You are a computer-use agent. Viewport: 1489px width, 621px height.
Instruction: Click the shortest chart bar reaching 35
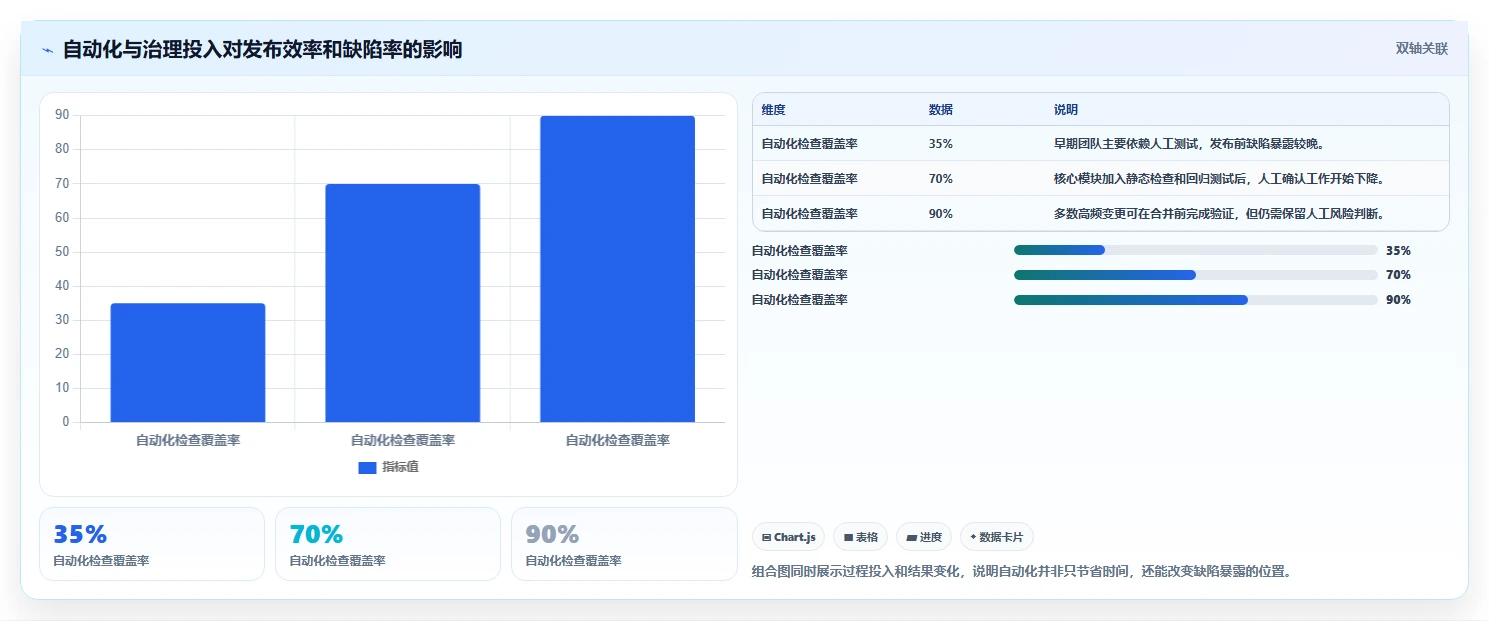pyautogui.click(x=188, y=362)
